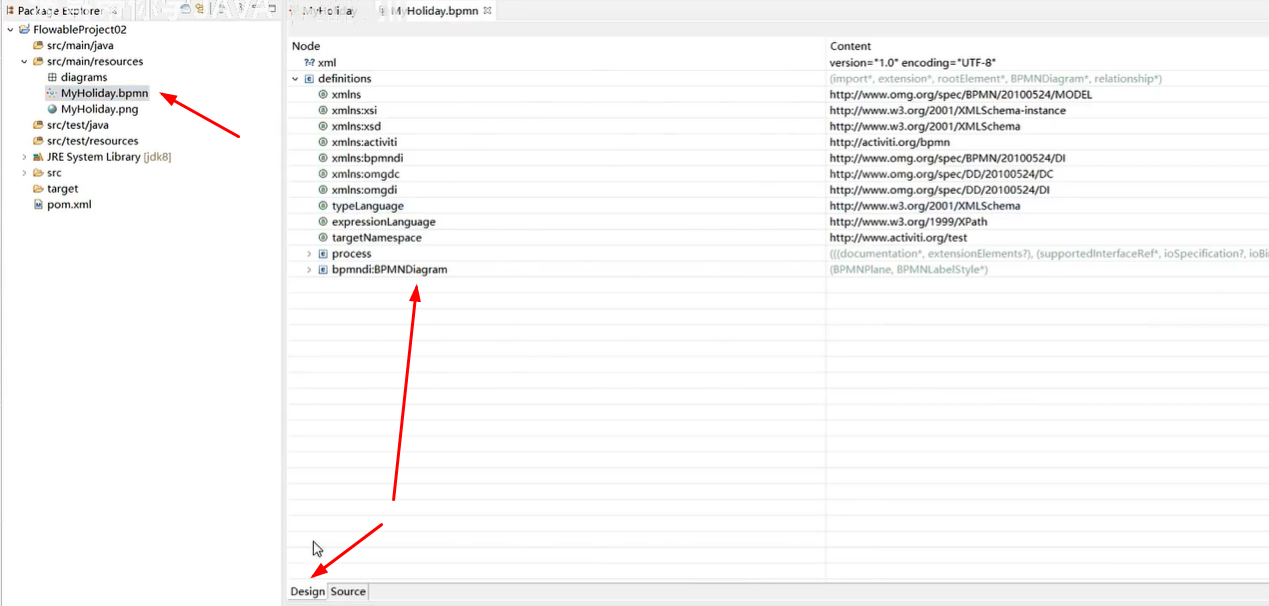This screenshot has width=1269, height=606.
Task: Click the xmlns:xsi attribute icon
Action: [x=323, y=111]
